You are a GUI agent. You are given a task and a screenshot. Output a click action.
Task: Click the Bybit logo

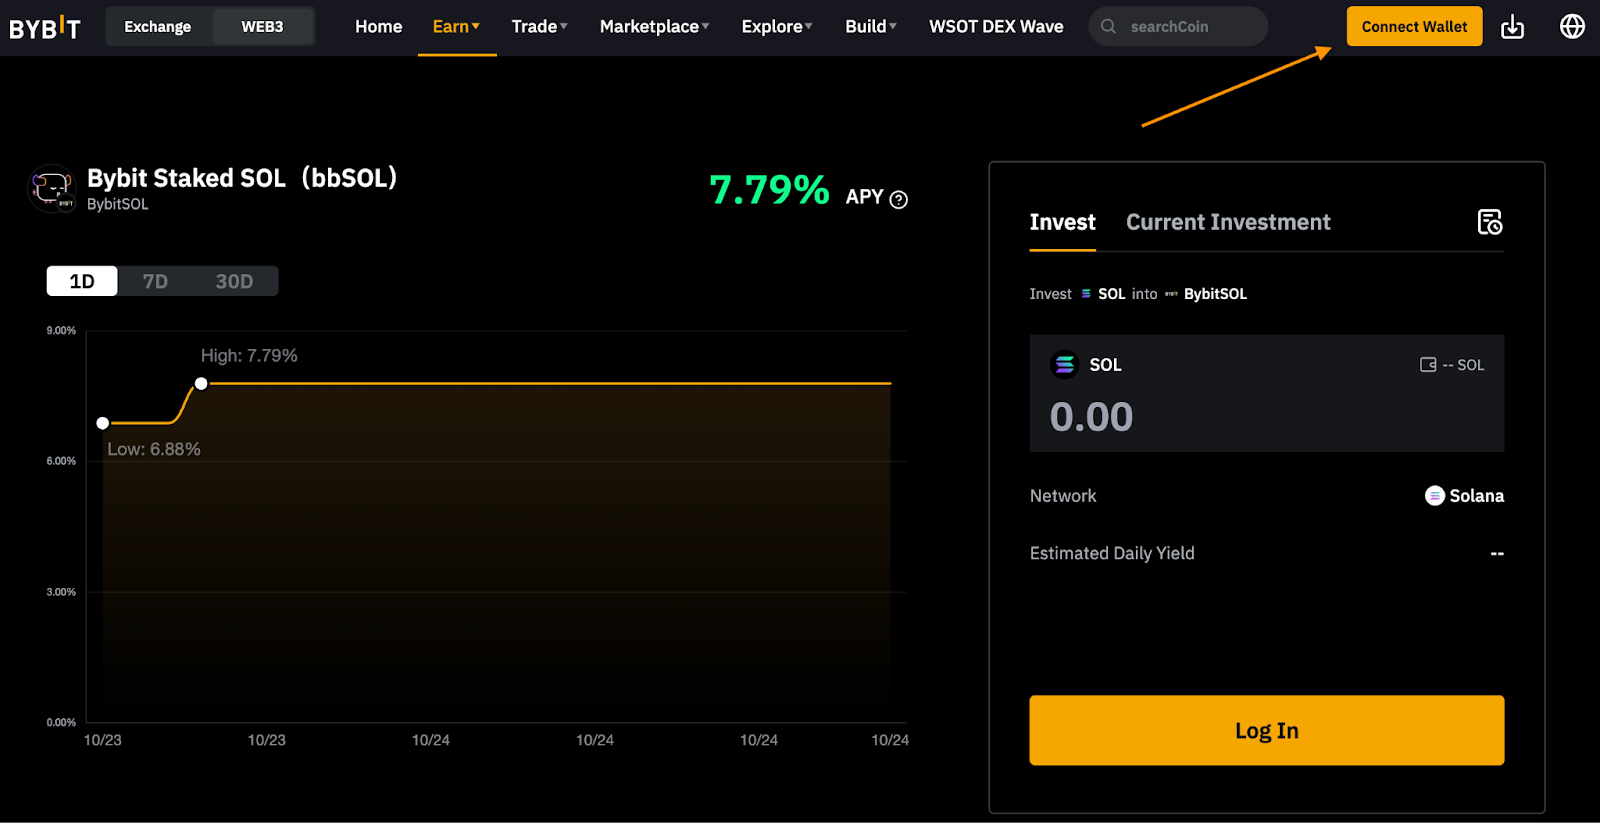(45, 27)
